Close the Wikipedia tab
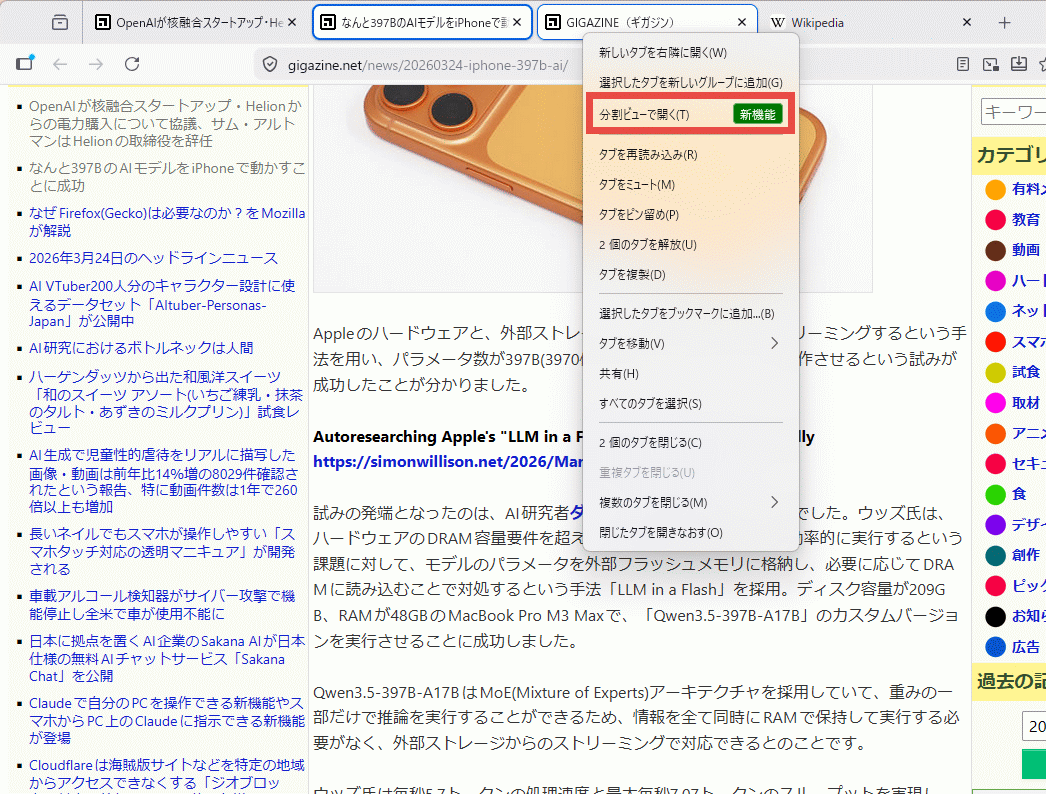This screenshot has width=1046, height=794. [x=966, y=22]
